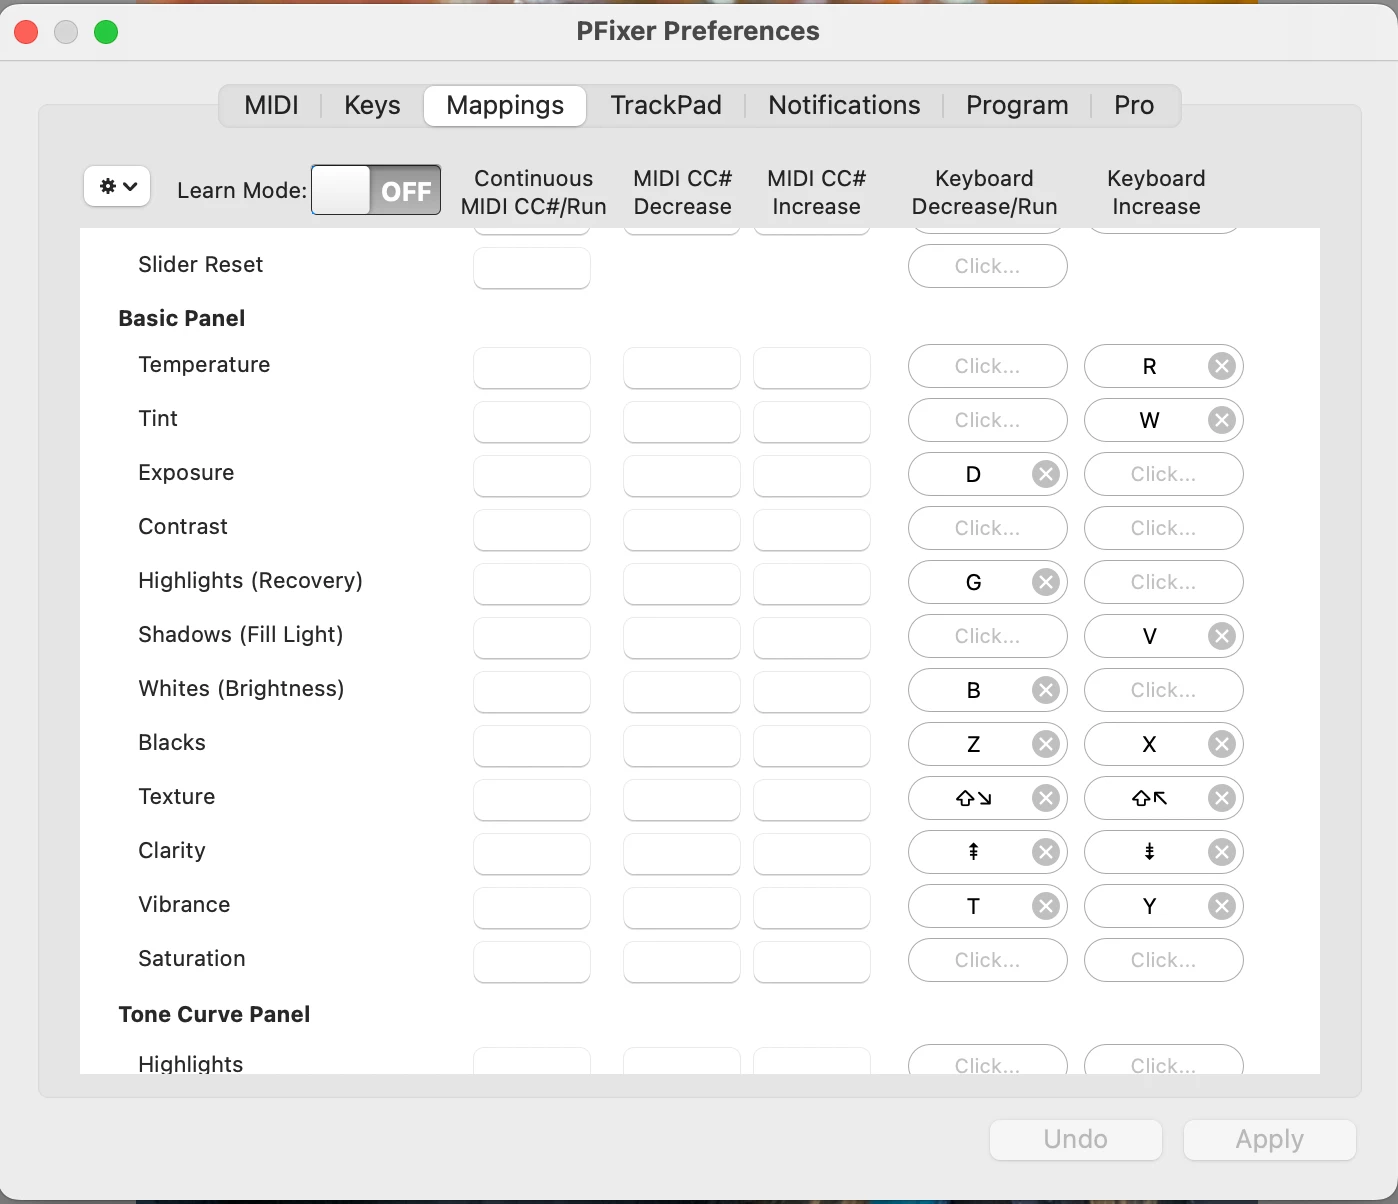
Task: Switch to the Keys tab
Action: (372, 105)
